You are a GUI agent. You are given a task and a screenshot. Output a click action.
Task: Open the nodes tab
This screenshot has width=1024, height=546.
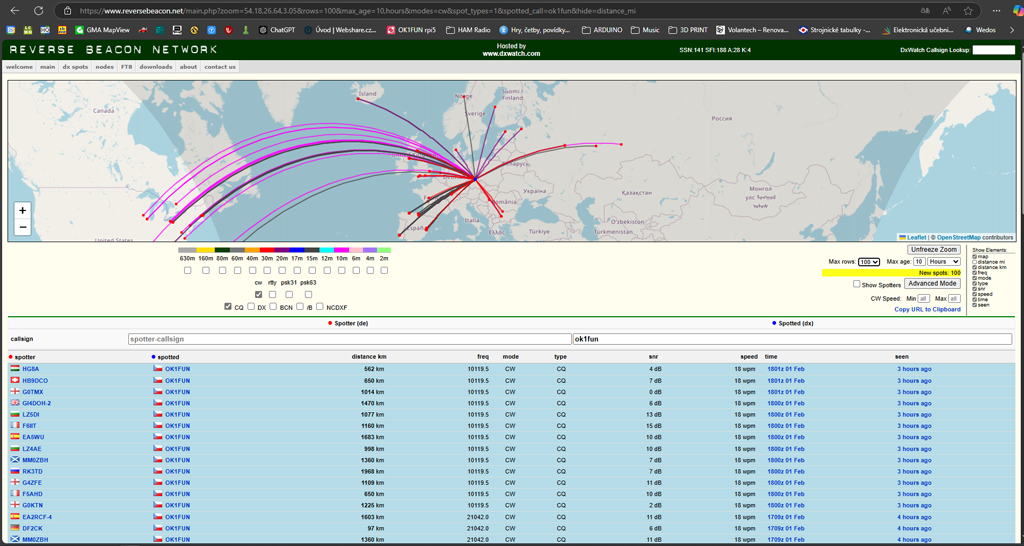pyautogui.click(x=104, y=67)
